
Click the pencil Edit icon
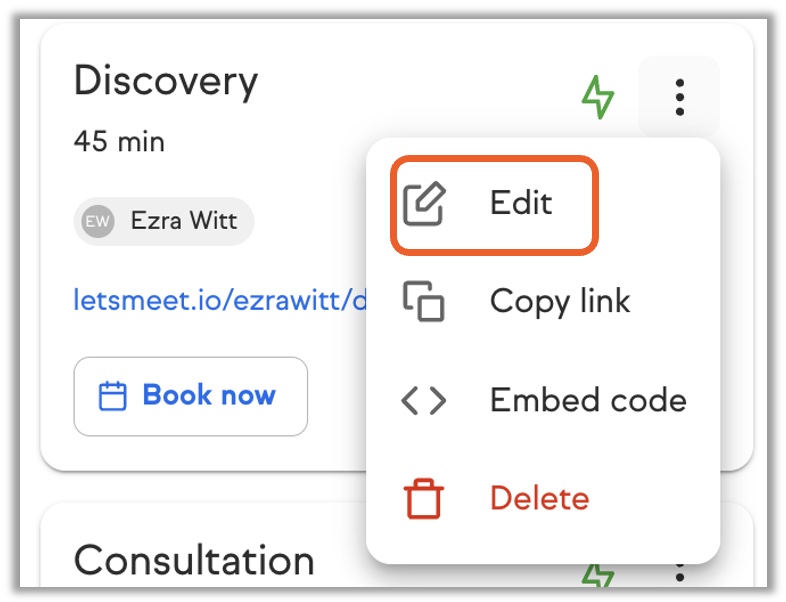point(424,204)
